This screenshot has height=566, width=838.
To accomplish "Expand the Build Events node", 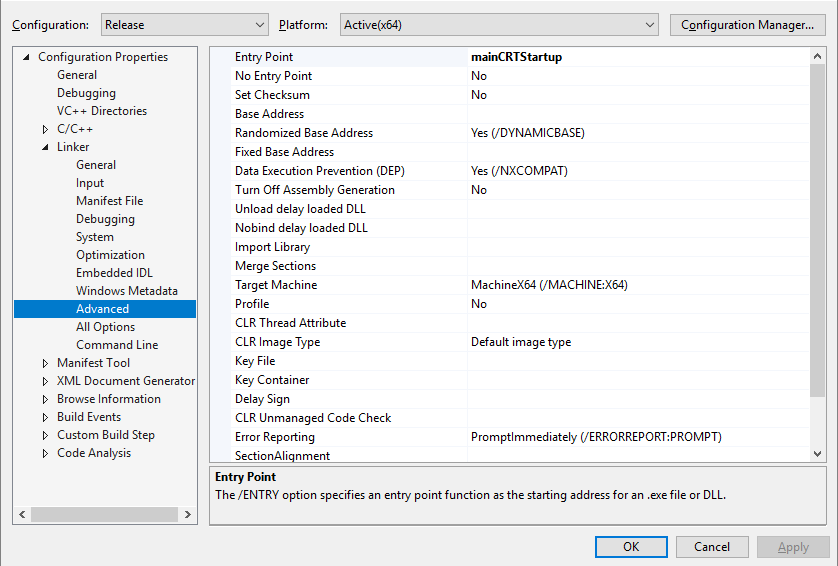I will click(x=45, y=417).
